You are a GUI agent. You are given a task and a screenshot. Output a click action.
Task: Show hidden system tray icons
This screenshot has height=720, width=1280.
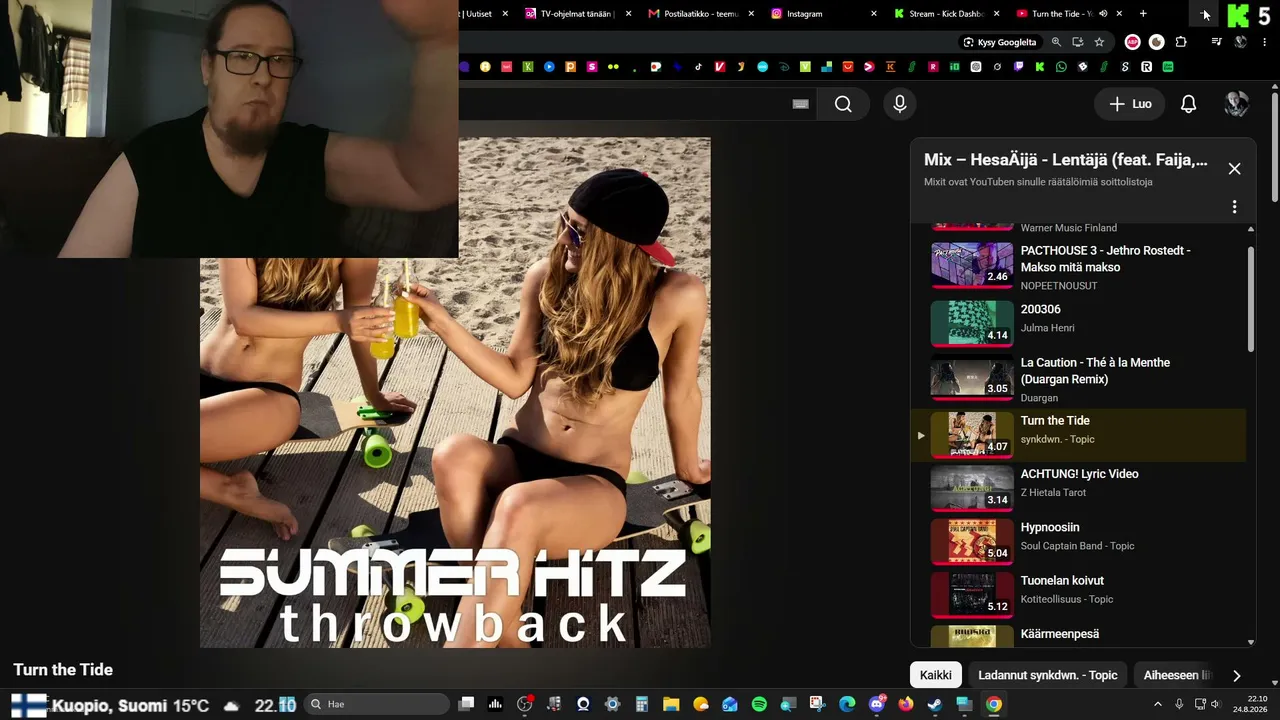[x=1158, y=704]
